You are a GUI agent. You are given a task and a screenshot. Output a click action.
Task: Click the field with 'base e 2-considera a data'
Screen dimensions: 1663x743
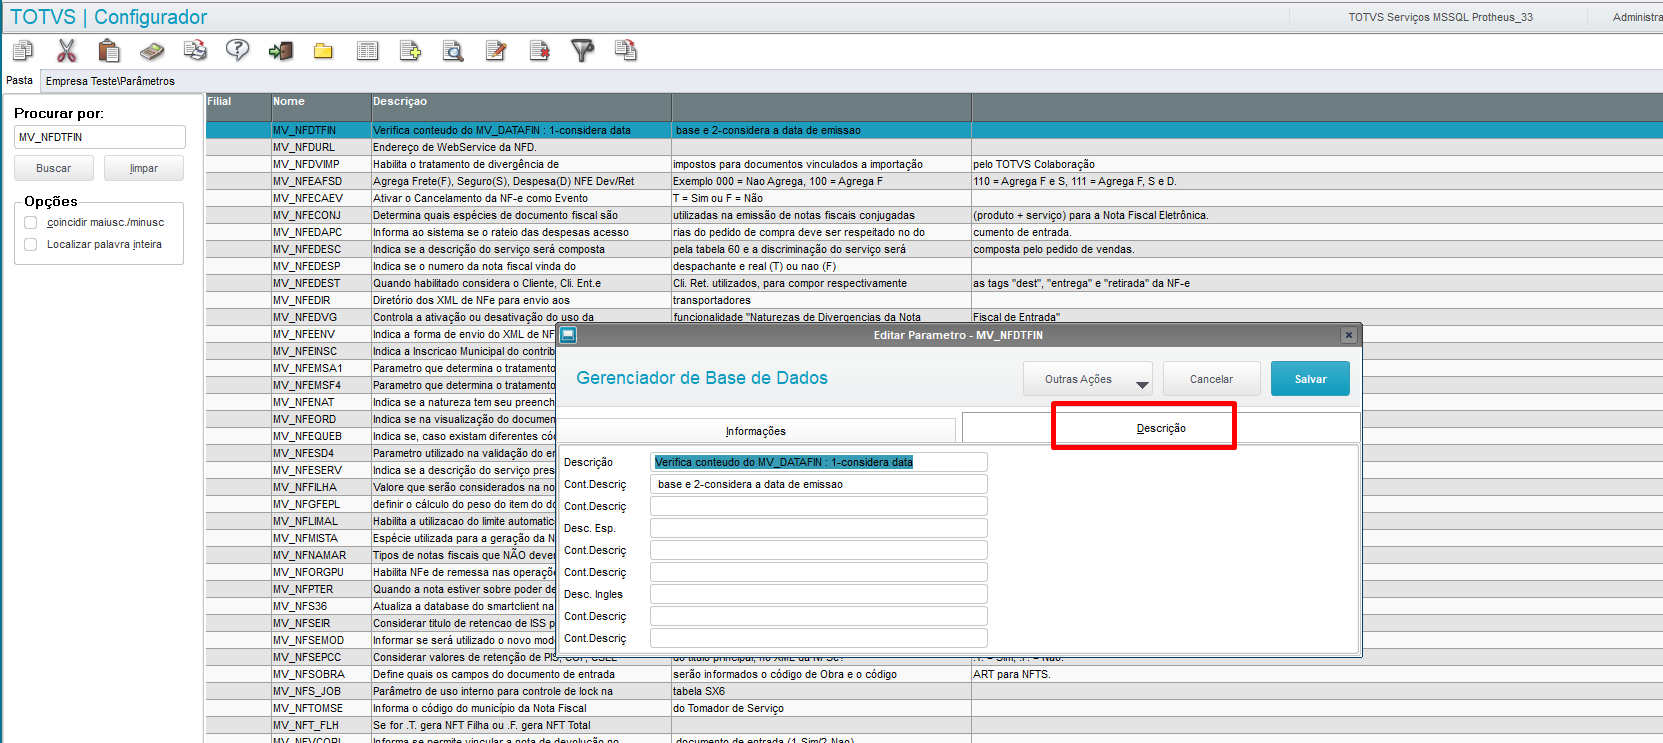point(819,484)
